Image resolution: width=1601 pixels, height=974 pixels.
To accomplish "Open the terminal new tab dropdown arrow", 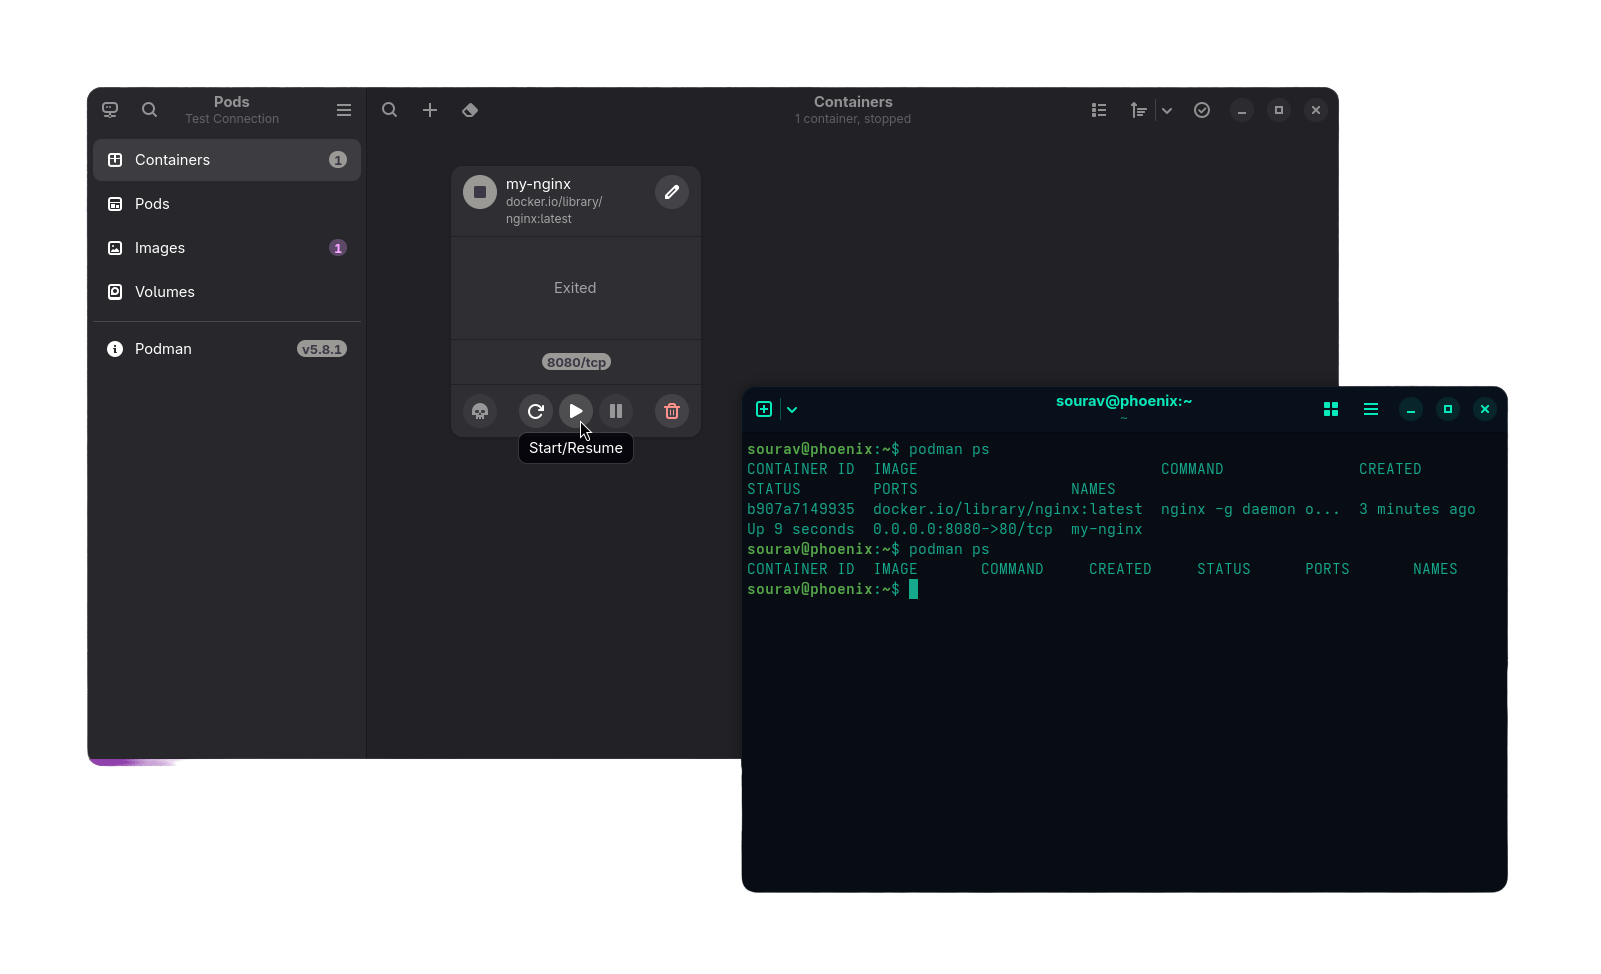I will click(792, 409).
